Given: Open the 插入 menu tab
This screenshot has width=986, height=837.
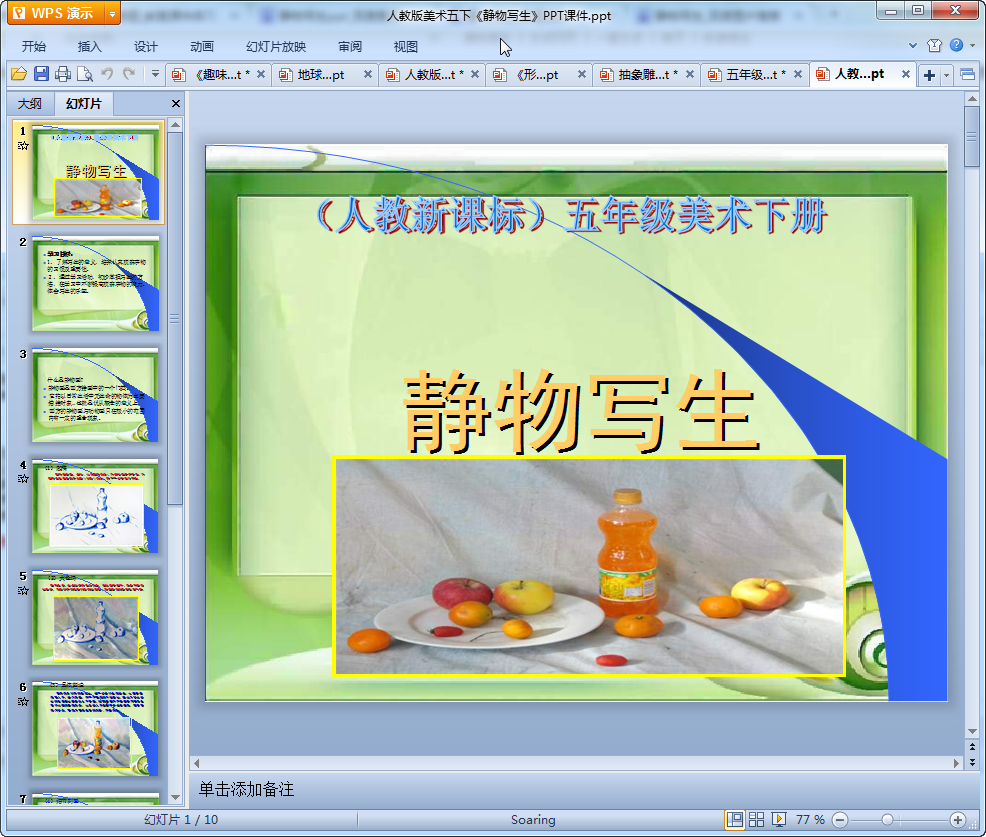Looking at the screenshot, I should [x=89, y=47].
